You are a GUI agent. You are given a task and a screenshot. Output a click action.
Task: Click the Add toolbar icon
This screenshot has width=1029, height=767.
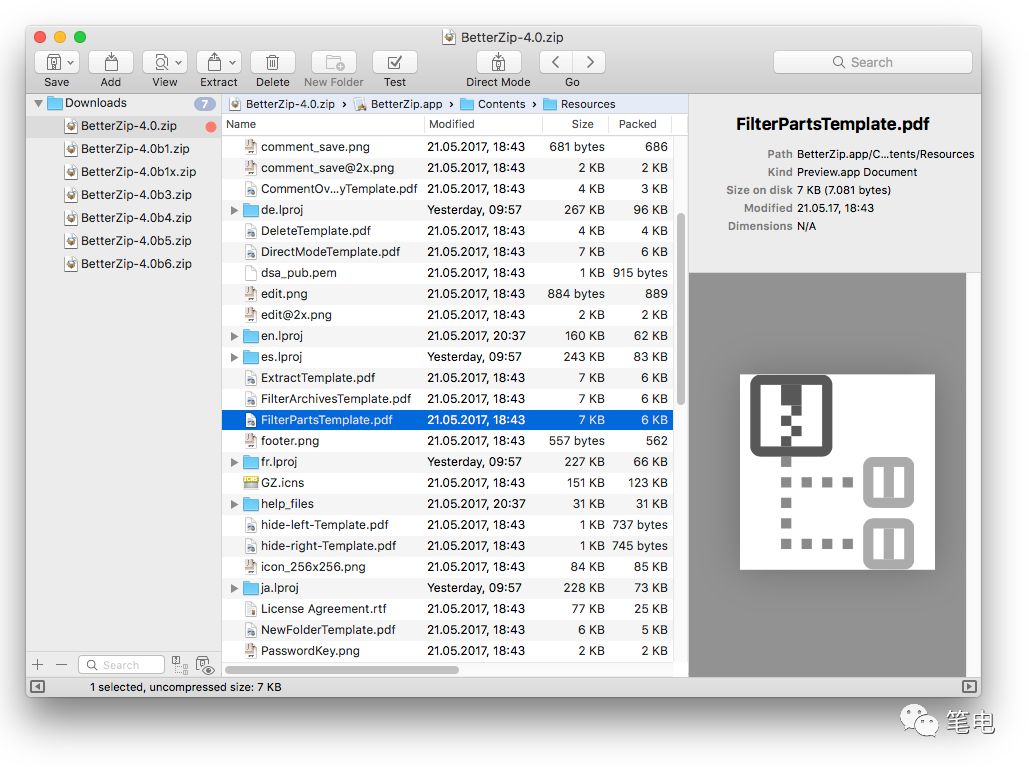click(110, 61)
